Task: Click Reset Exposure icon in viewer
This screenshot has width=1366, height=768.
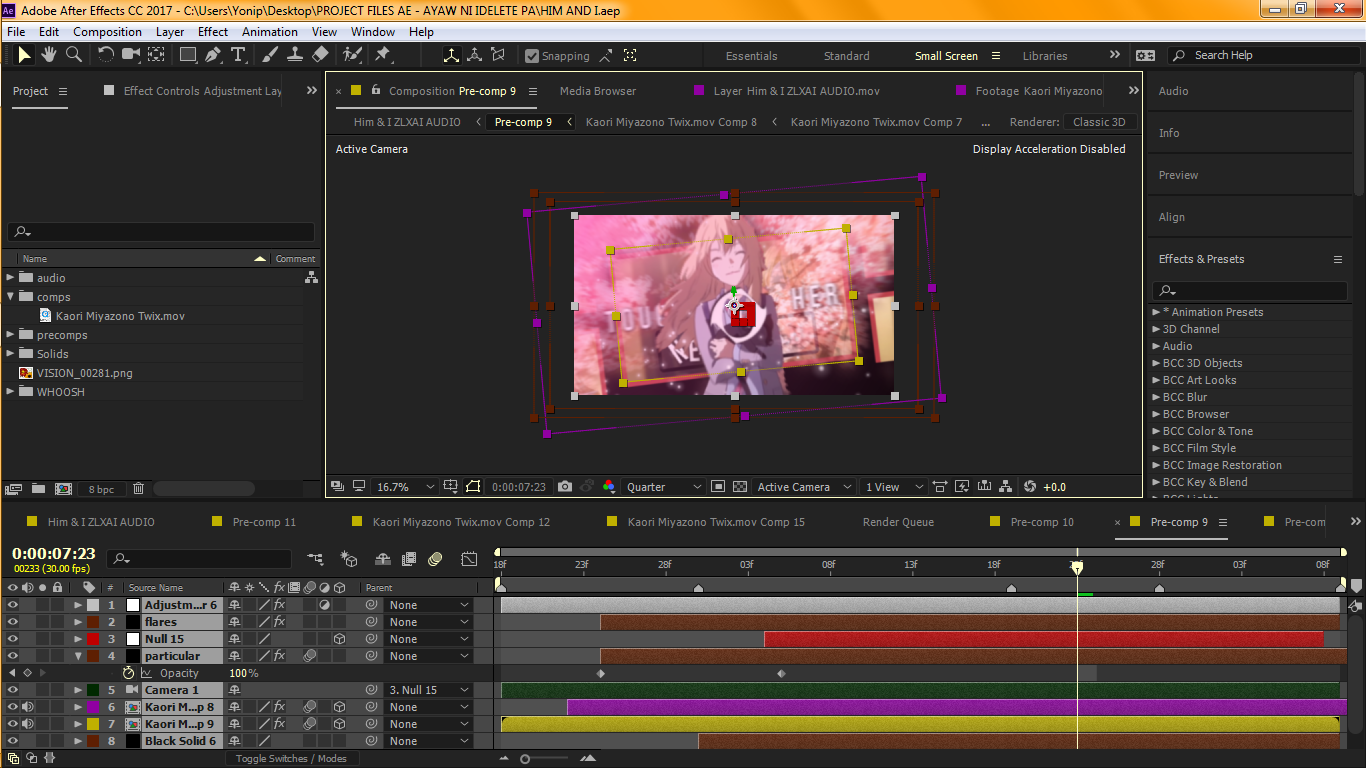Action: tap(1031, 487)
